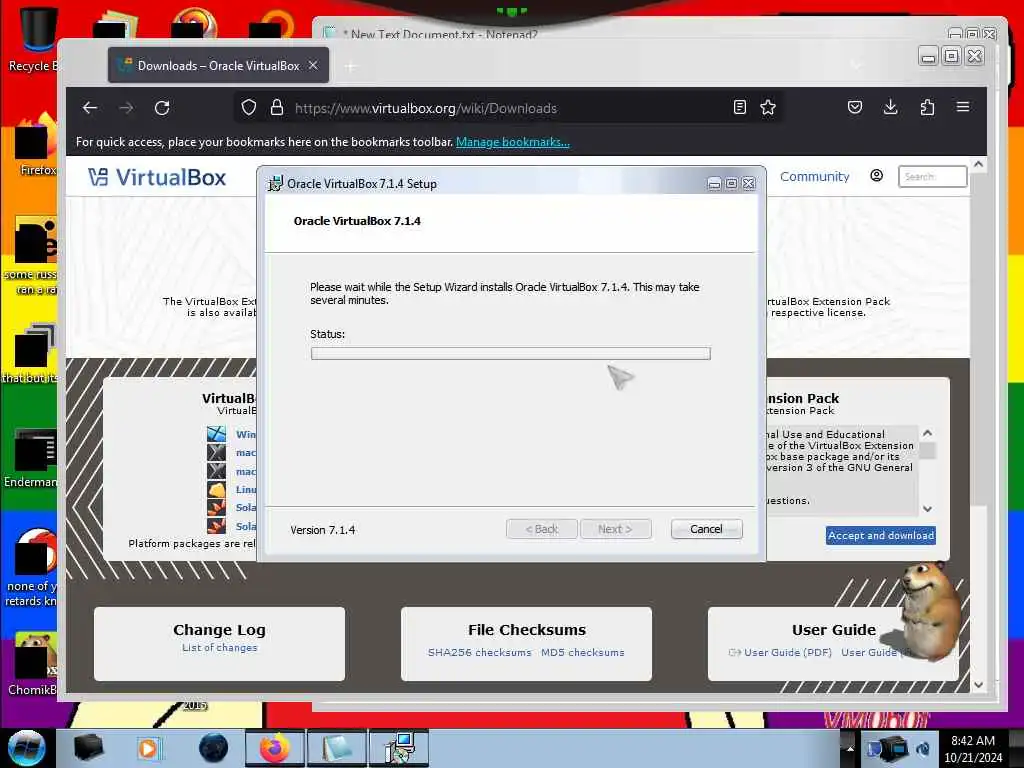Open the MD5 checksums link
The width and height of the screenshot is (1024, 768).
point(583,652)
